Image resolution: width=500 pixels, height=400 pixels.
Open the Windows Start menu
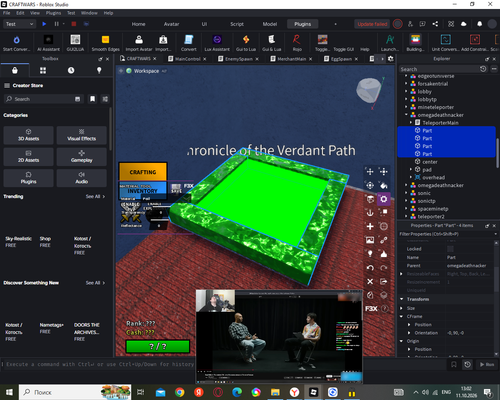[9, 392]
